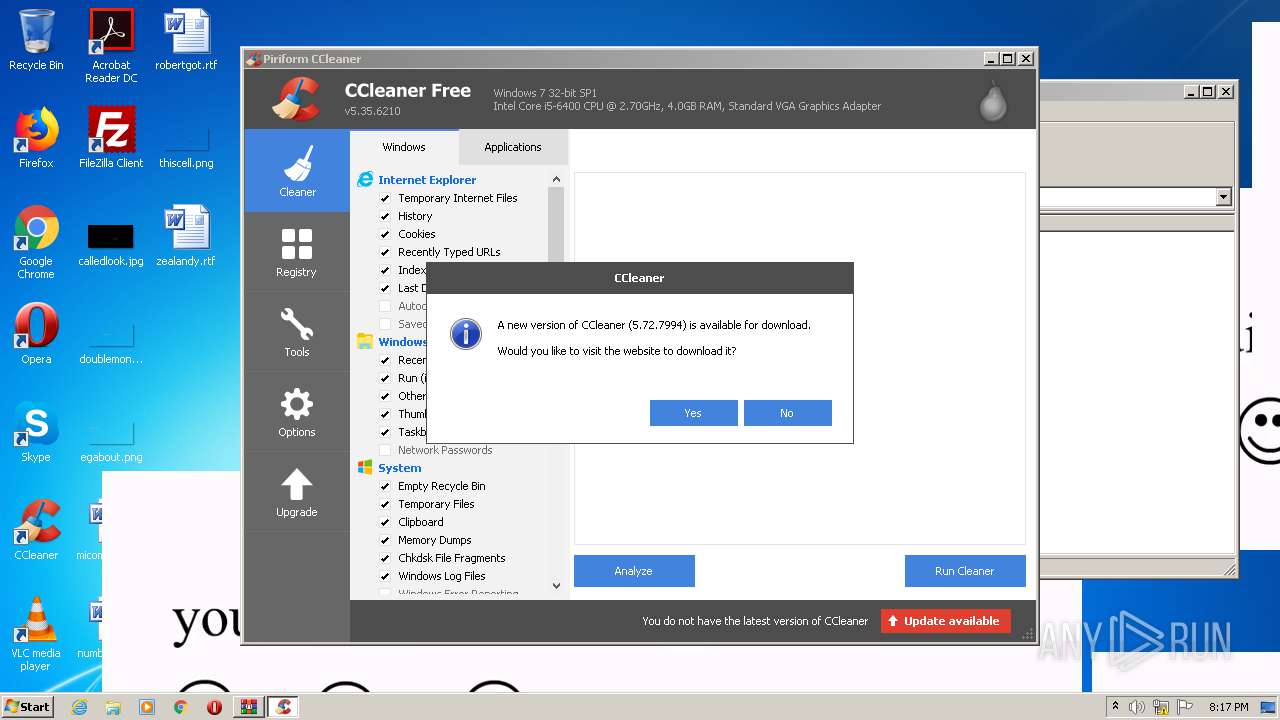Image resolution: width=1280 pixels, height=720 pixels.
Task: Uncheck Temporary Internet Files
Action: 385,198
